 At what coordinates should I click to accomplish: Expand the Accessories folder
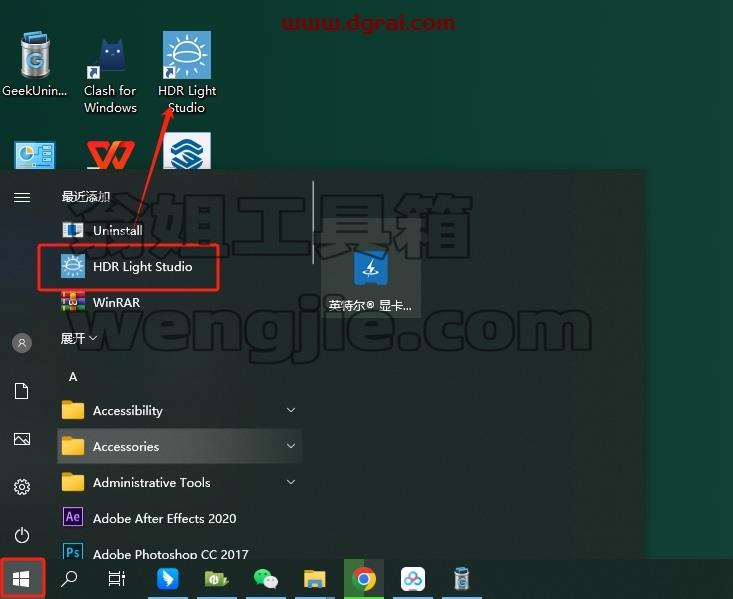point(180,447)
